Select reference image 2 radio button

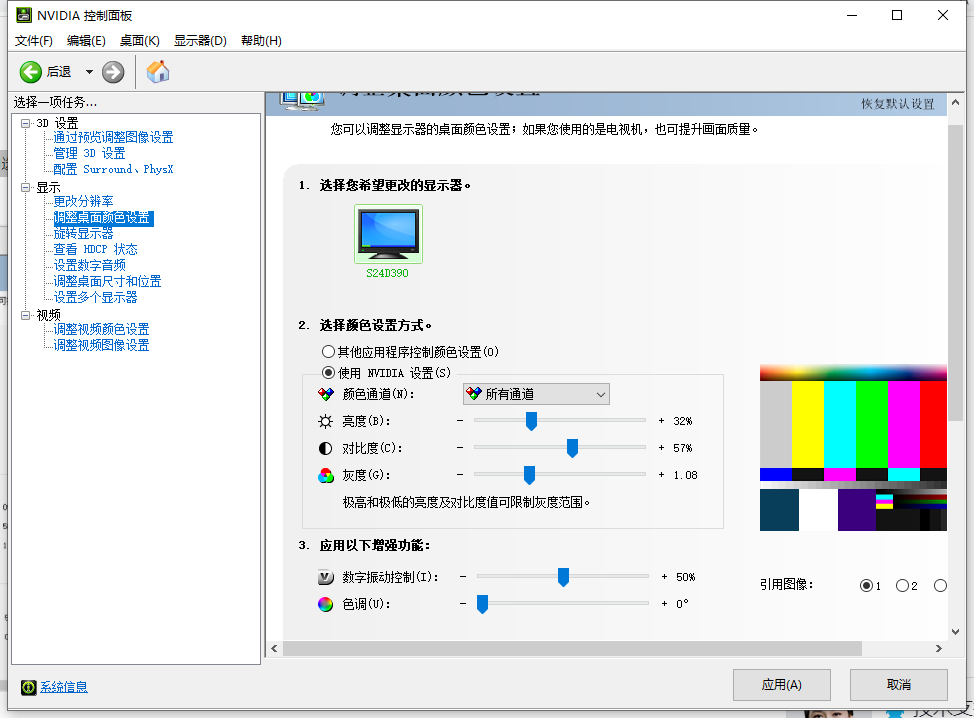point(900,585)
